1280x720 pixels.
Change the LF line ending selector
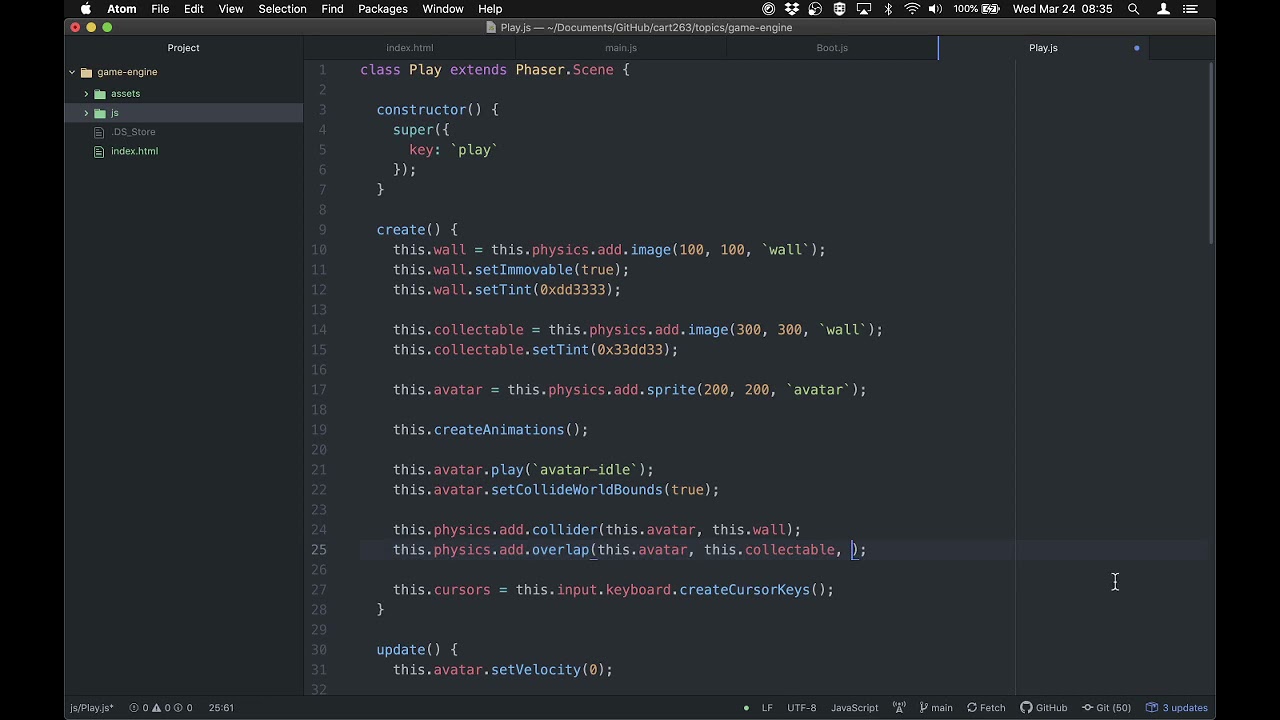(767, 708)
